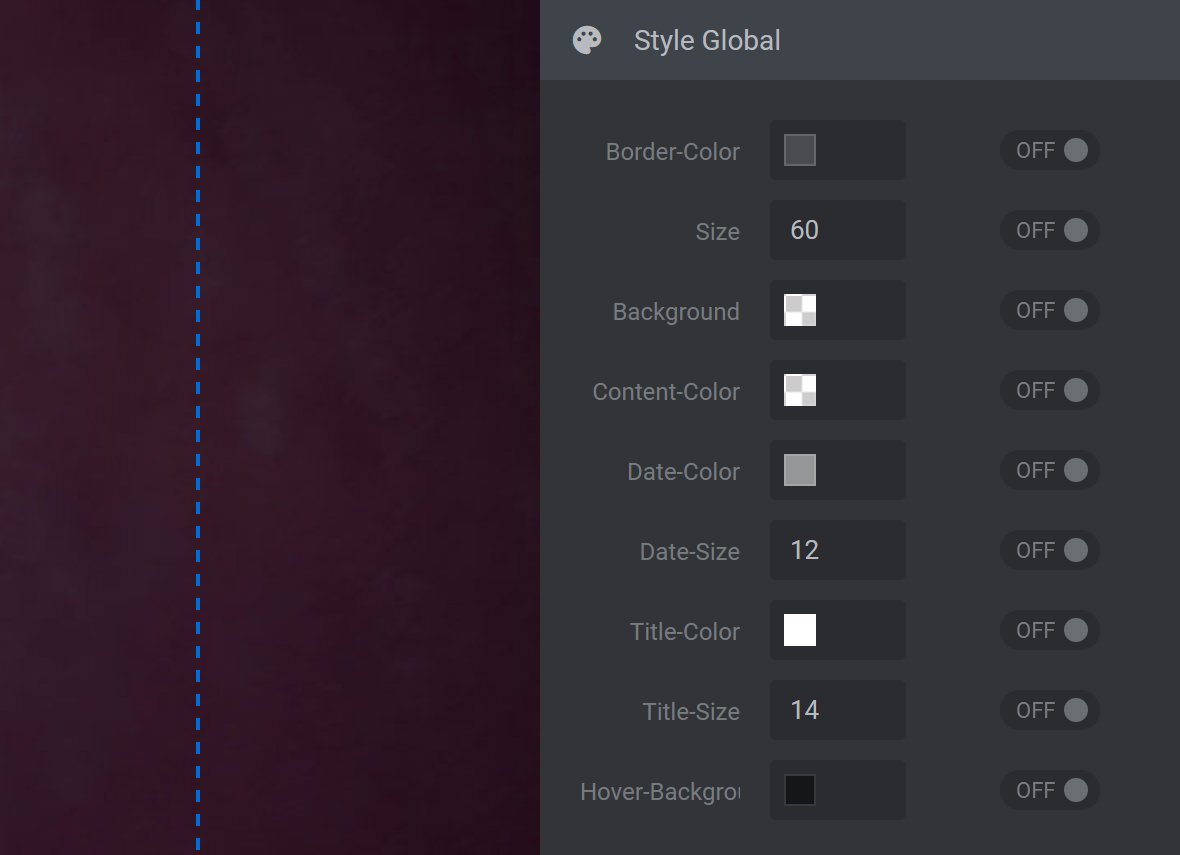
Task: Enable the Content-Color switch
Action: point(1050,390)
